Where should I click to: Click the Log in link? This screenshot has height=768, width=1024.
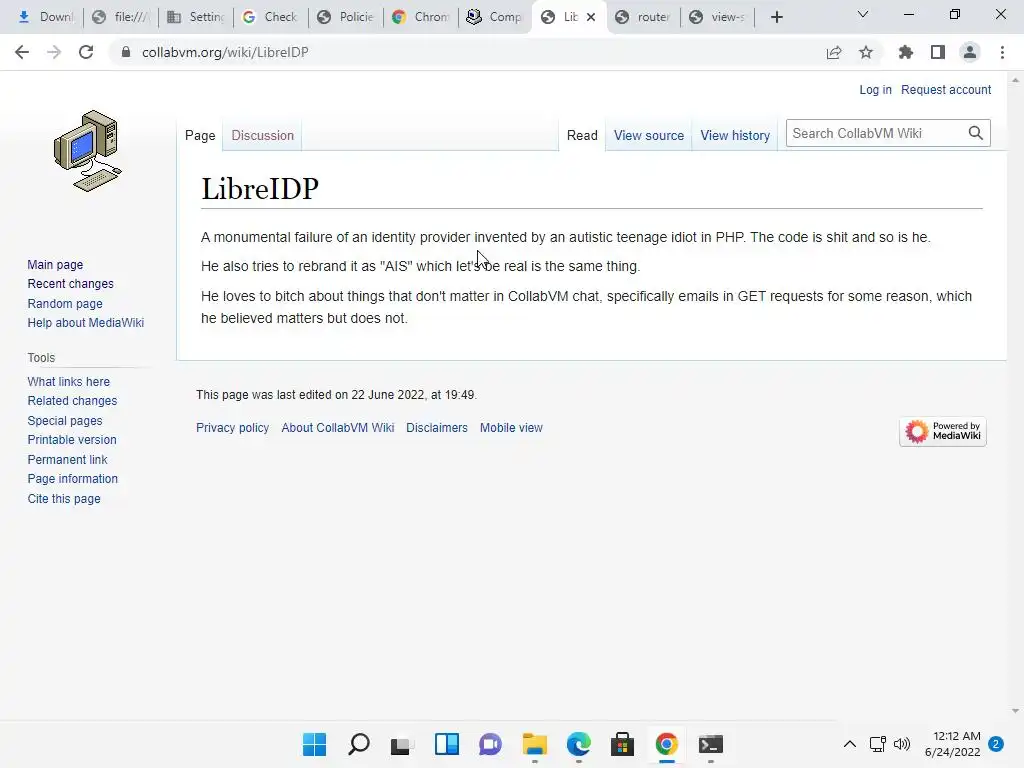[875, 89]
